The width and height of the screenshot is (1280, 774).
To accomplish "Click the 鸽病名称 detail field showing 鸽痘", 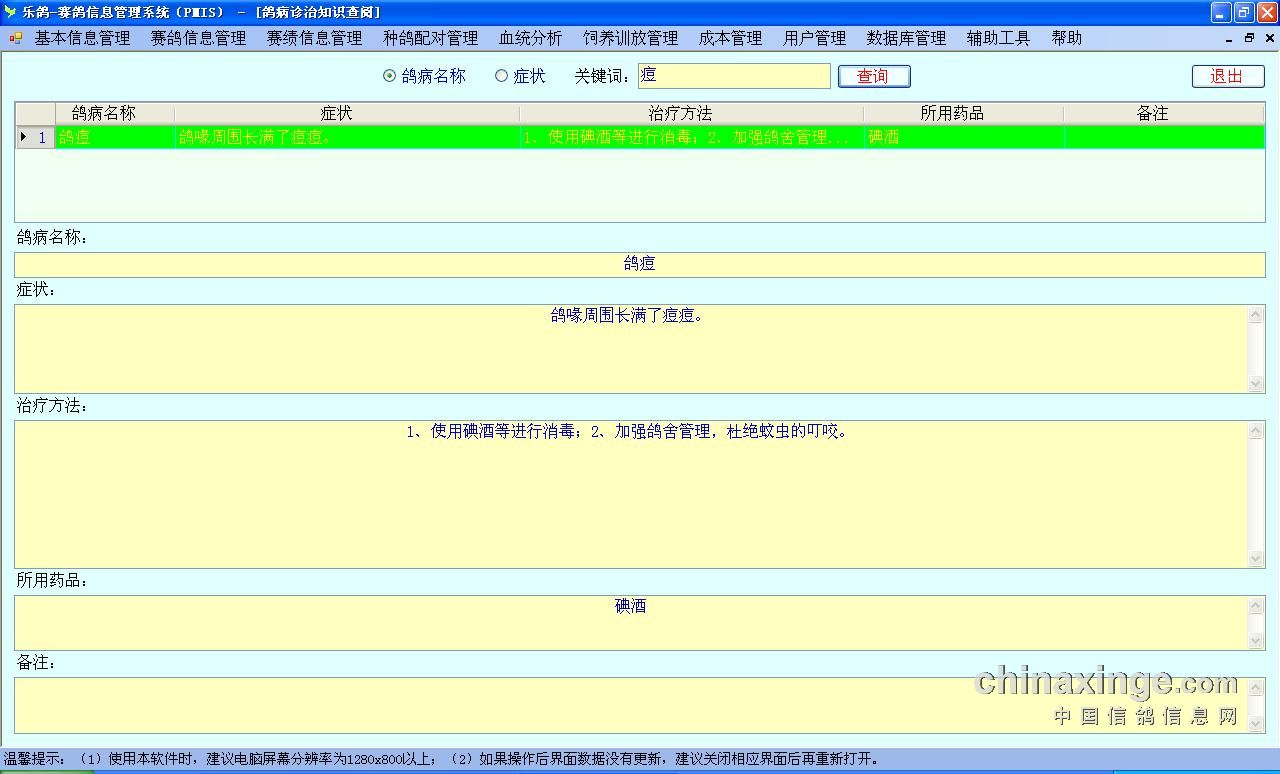I will click(x=640, y=264).
